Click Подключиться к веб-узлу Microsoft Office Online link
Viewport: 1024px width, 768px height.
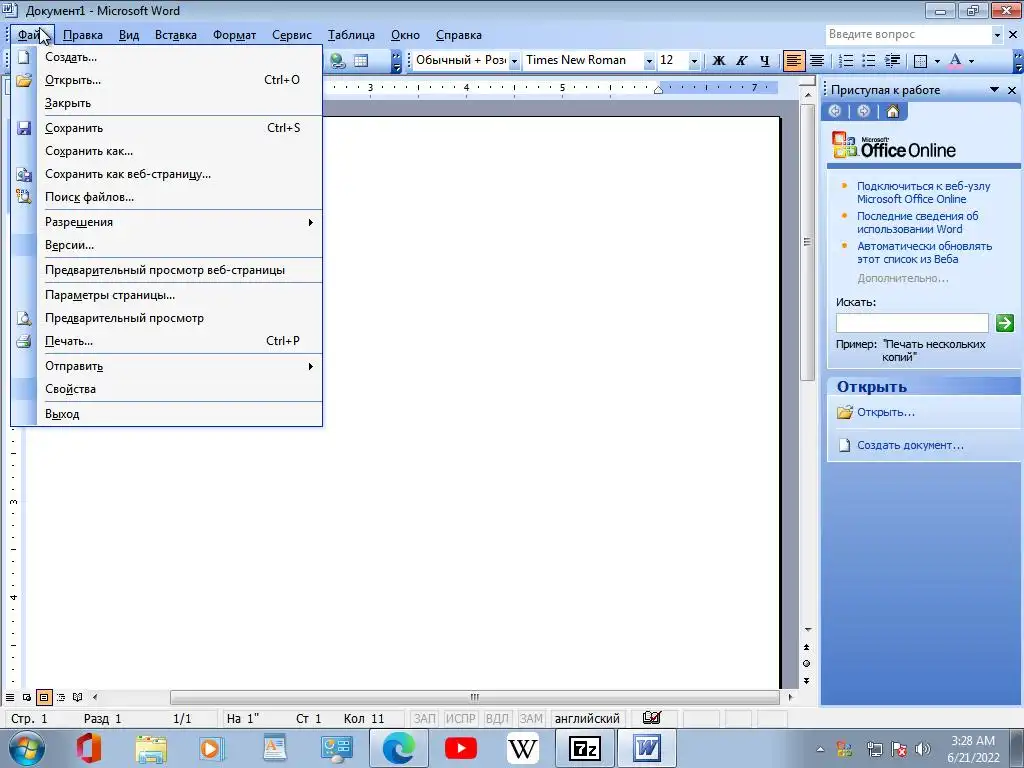923,193
